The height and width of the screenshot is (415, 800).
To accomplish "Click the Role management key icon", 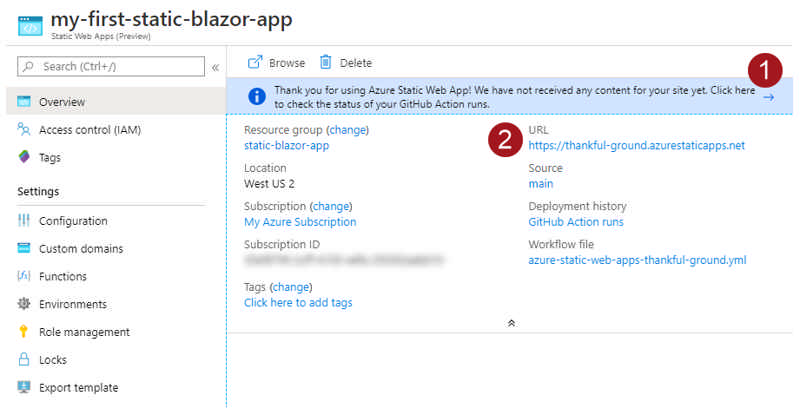I will click(23, 331).
